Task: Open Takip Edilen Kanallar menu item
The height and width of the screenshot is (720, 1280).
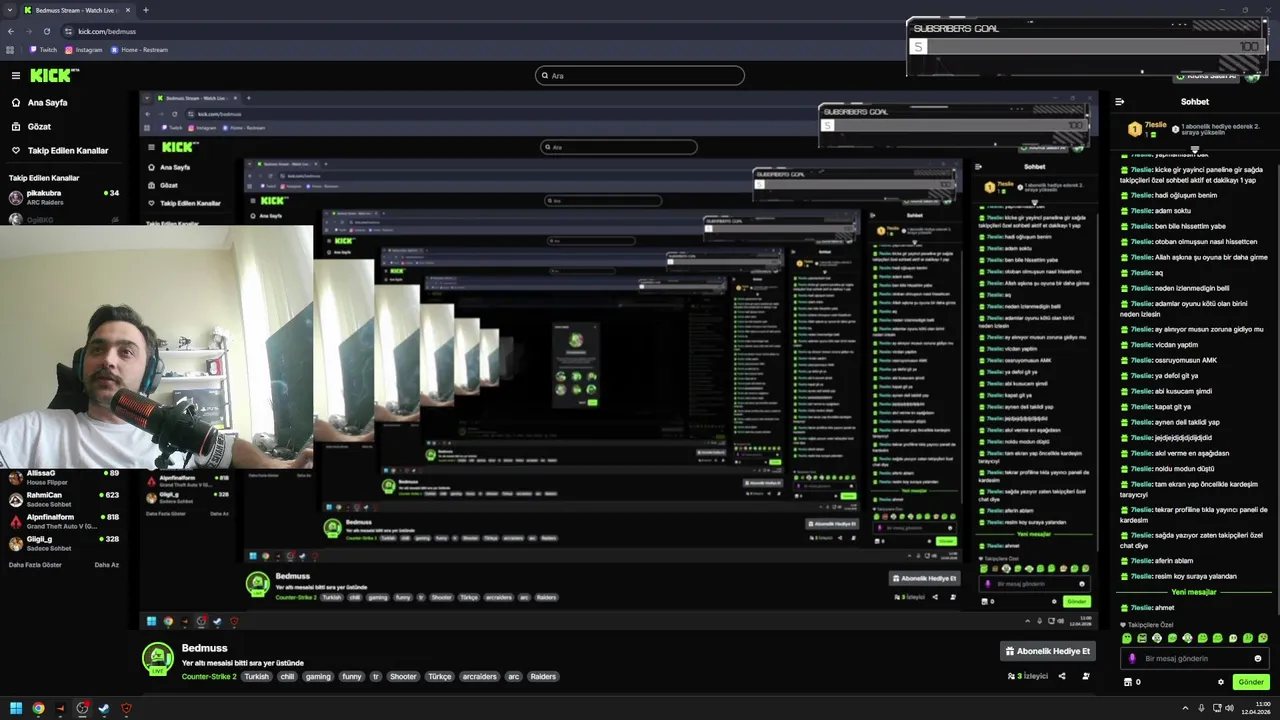Action: (60, 151)
